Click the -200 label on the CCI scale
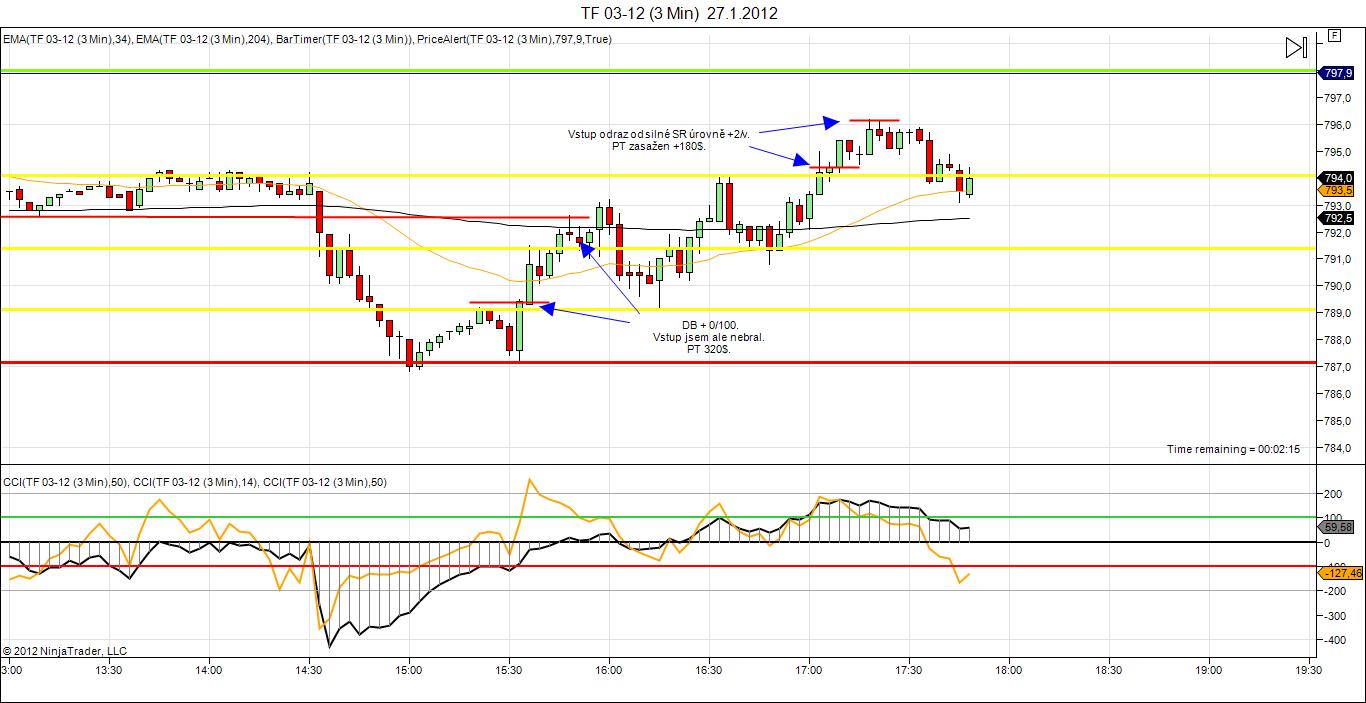The height and width of the screenshot is (703, 1366). pos(1333,591)
